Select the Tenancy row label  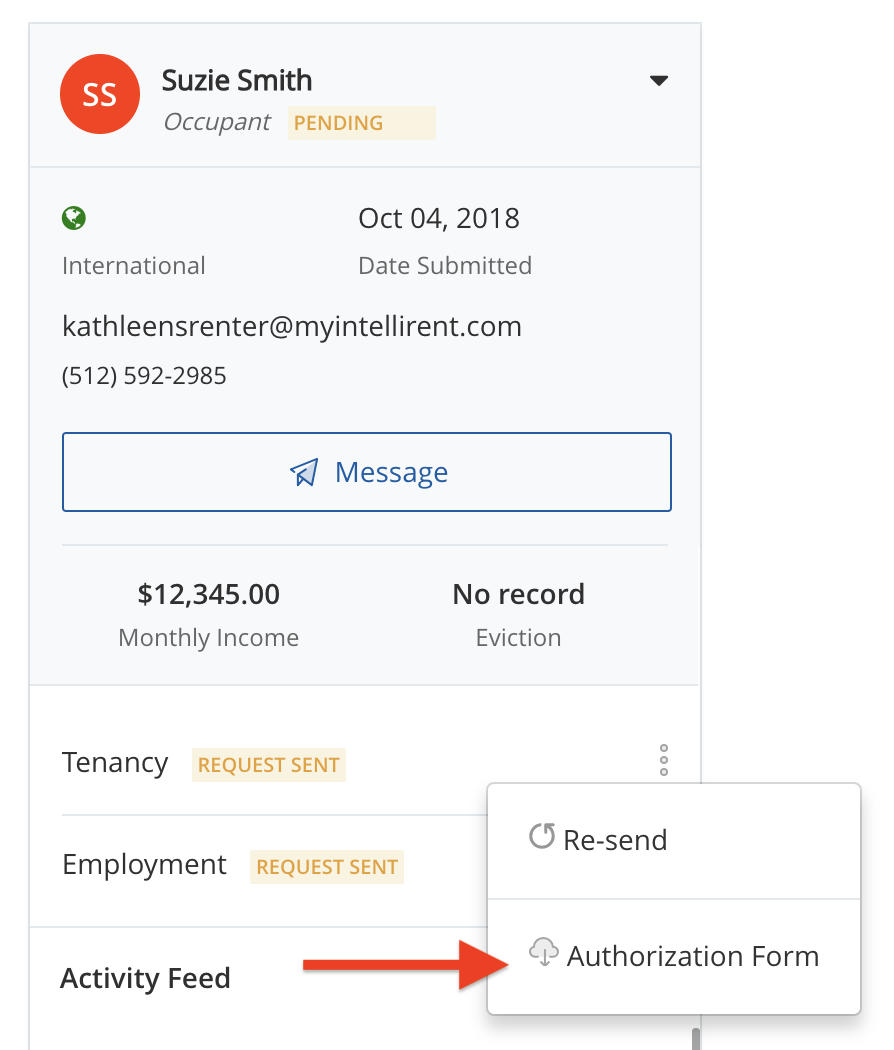(x=115, y=763)
